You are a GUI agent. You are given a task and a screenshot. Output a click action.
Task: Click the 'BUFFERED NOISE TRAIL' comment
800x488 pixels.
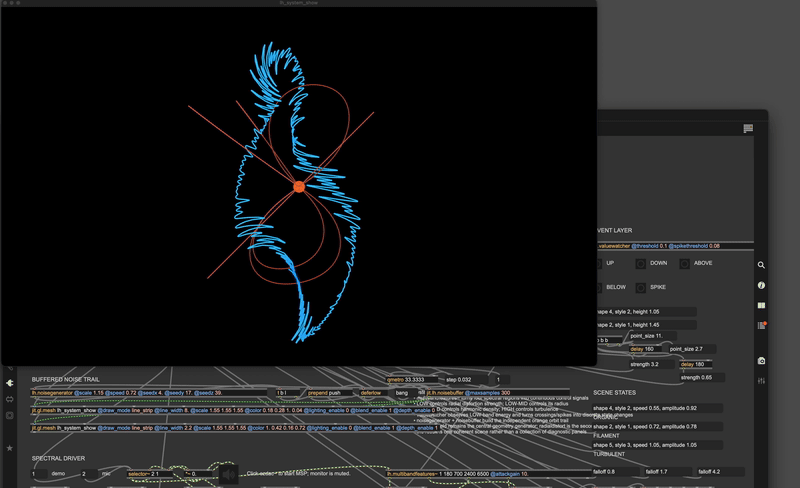coord(65,379)
